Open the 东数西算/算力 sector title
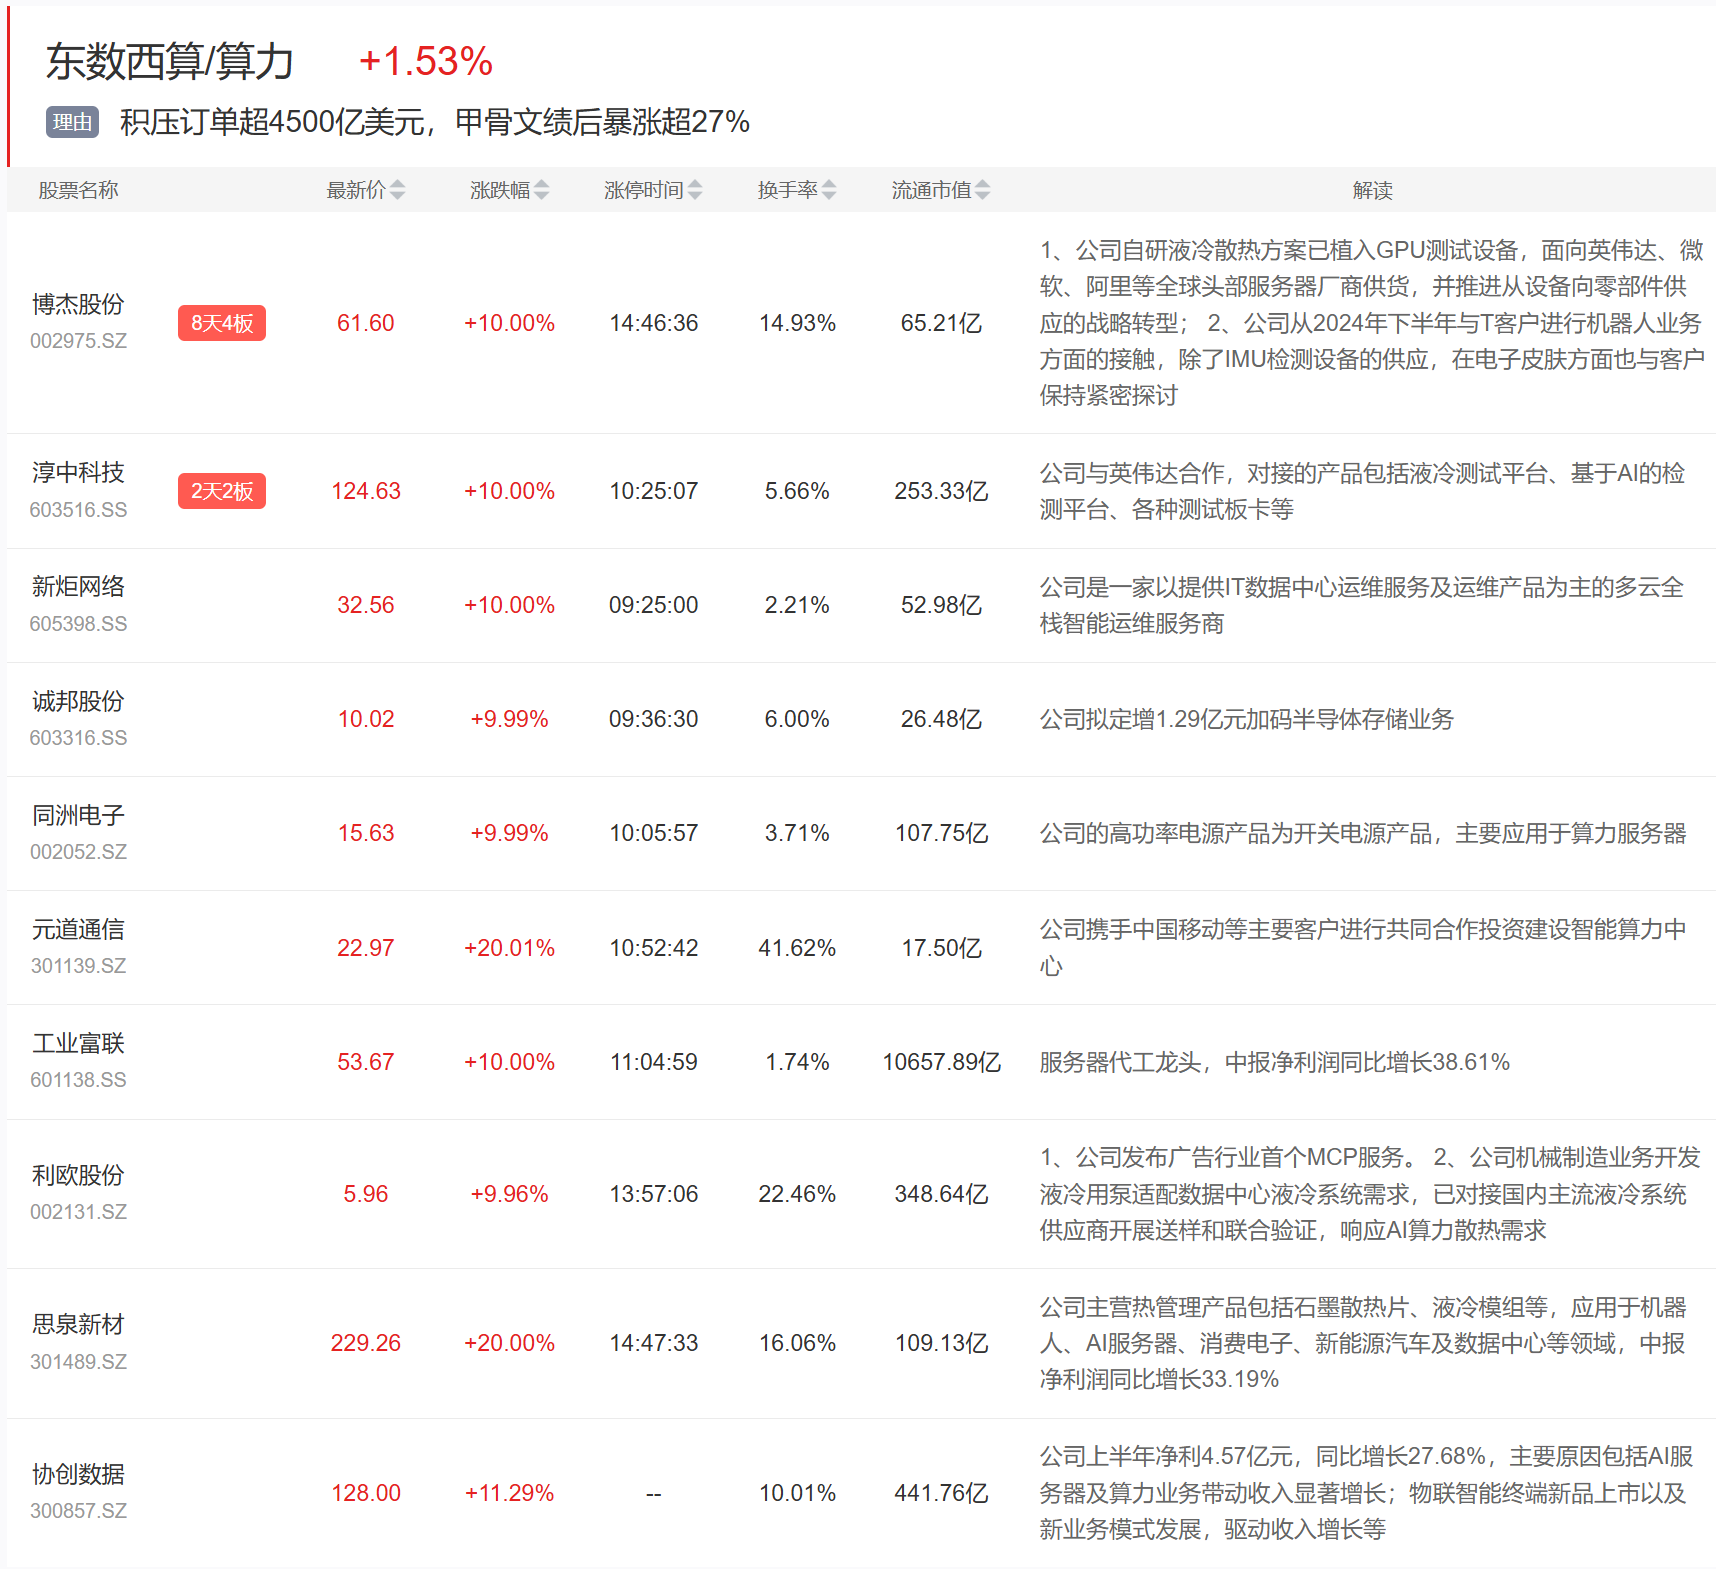The height and width of the screenshot is (1569, 1716). 169,62
